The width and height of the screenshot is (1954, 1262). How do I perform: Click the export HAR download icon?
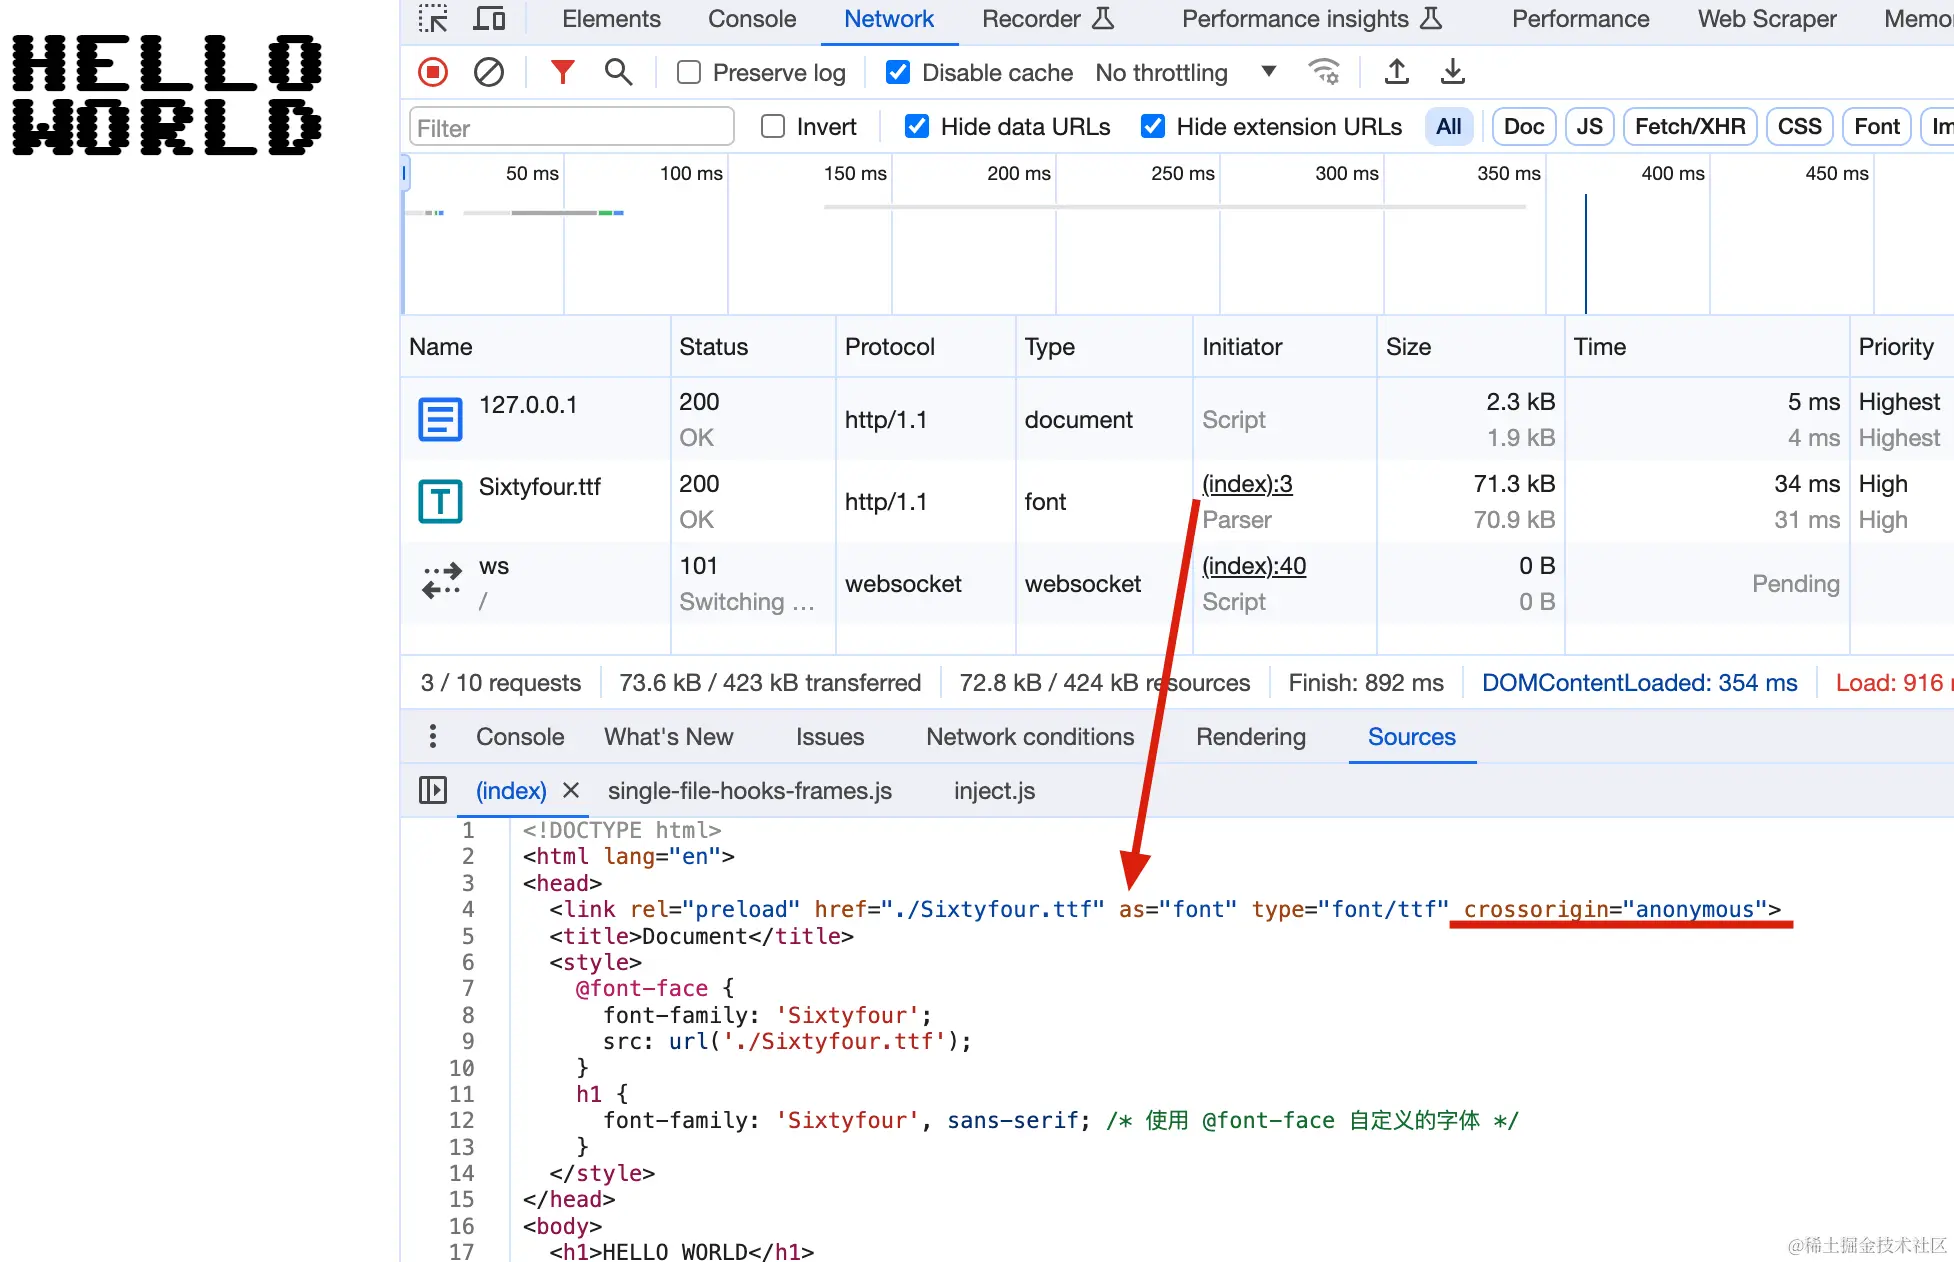click(x=1453, y=72)
